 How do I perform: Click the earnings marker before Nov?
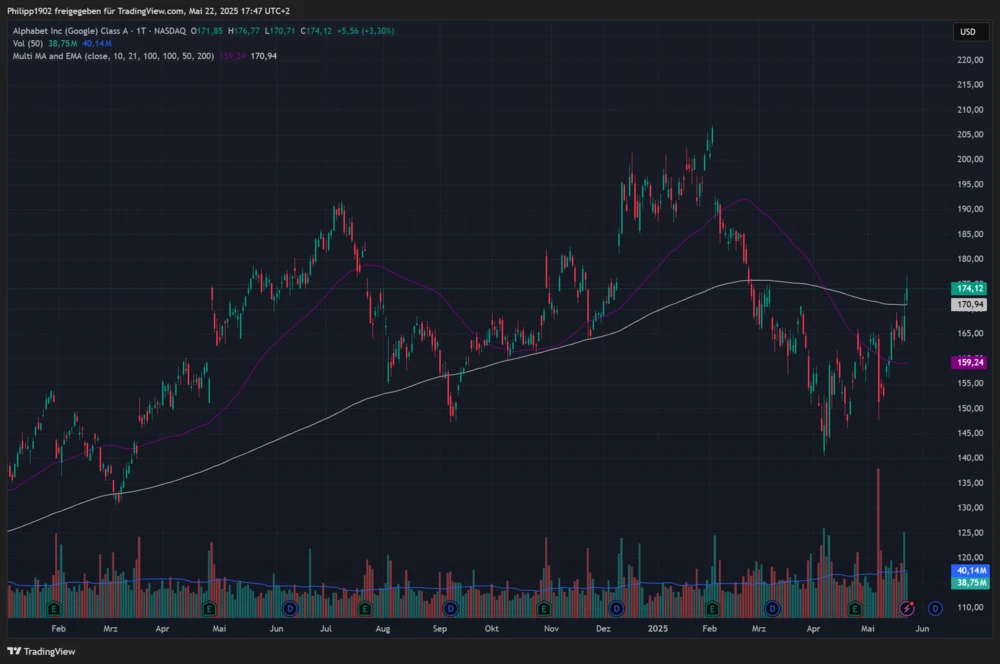point(541,608)
